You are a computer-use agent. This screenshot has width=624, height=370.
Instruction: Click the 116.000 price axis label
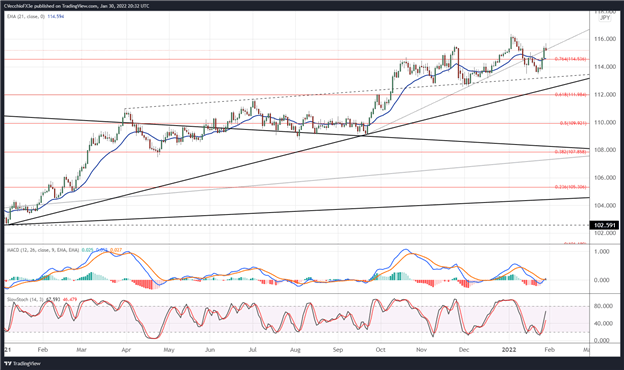coord(604,39)
